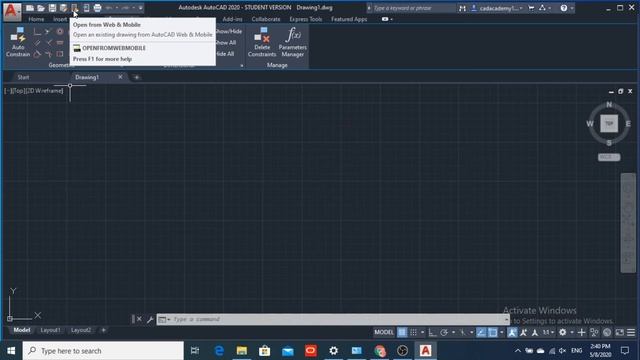This screenshot has height=360, width=640.
Task: Click the viewport label Top view control
Action: coord(18,91)
